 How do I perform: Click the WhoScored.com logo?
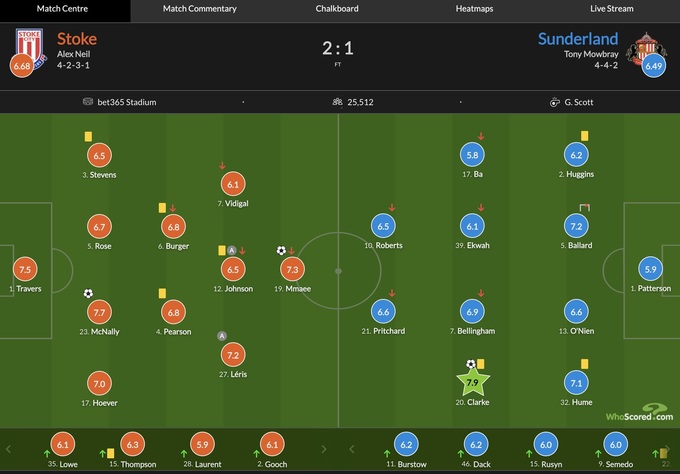pos(638,415)
